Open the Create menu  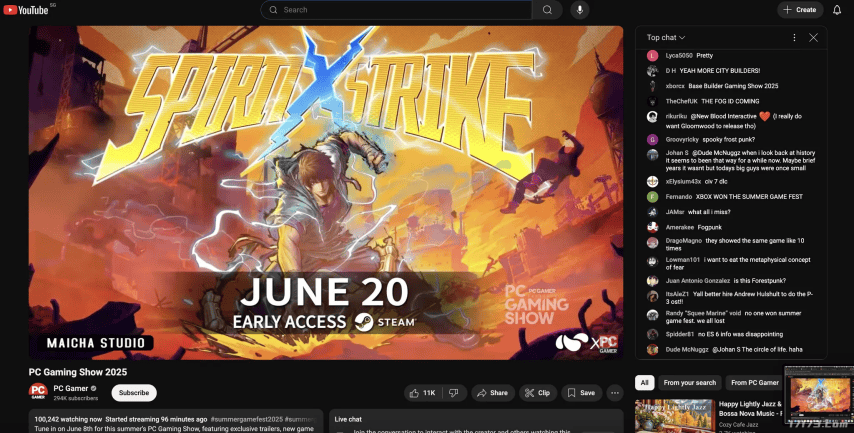tap(800, 10)
